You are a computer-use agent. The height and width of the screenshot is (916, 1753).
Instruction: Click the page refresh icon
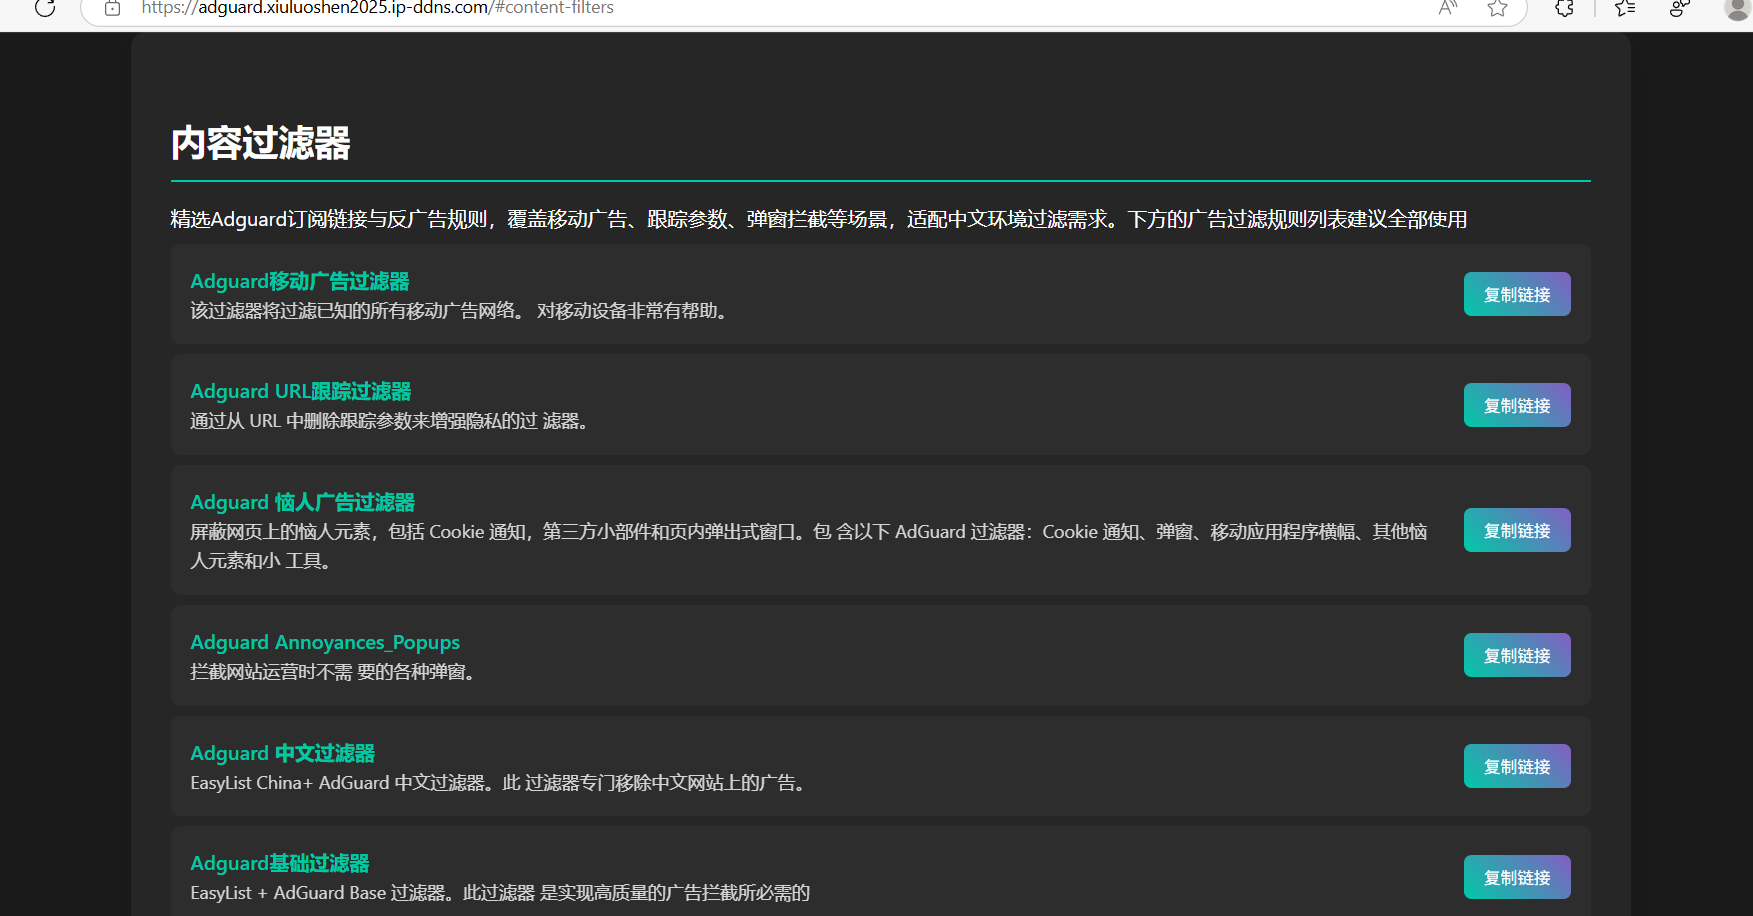click(43, 8)
